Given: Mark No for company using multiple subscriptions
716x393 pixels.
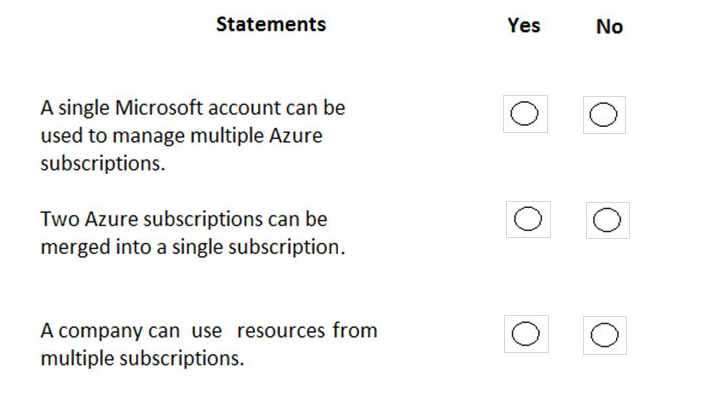Looking at the screenshot, I should (605, 335).
